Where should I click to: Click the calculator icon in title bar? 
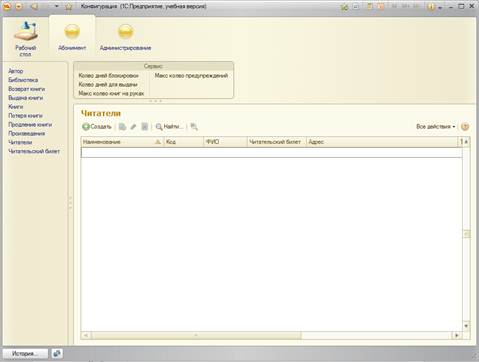coord(370,6)
